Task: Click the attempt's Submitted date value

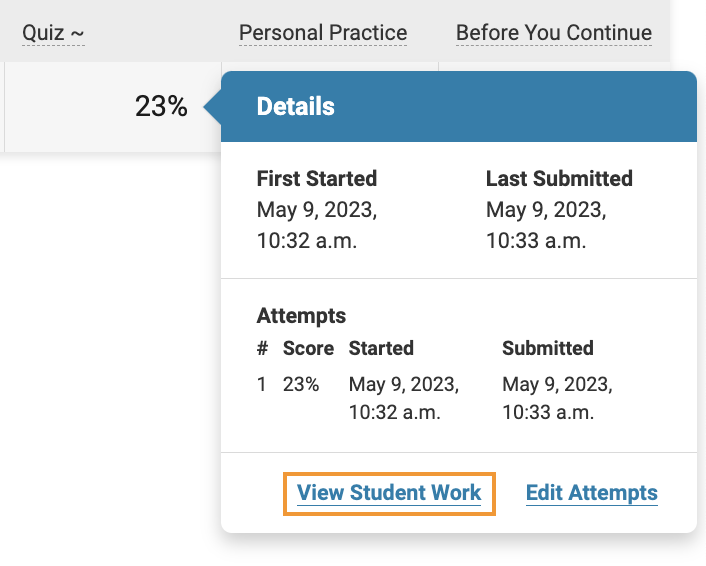Action: click(557, 398)
